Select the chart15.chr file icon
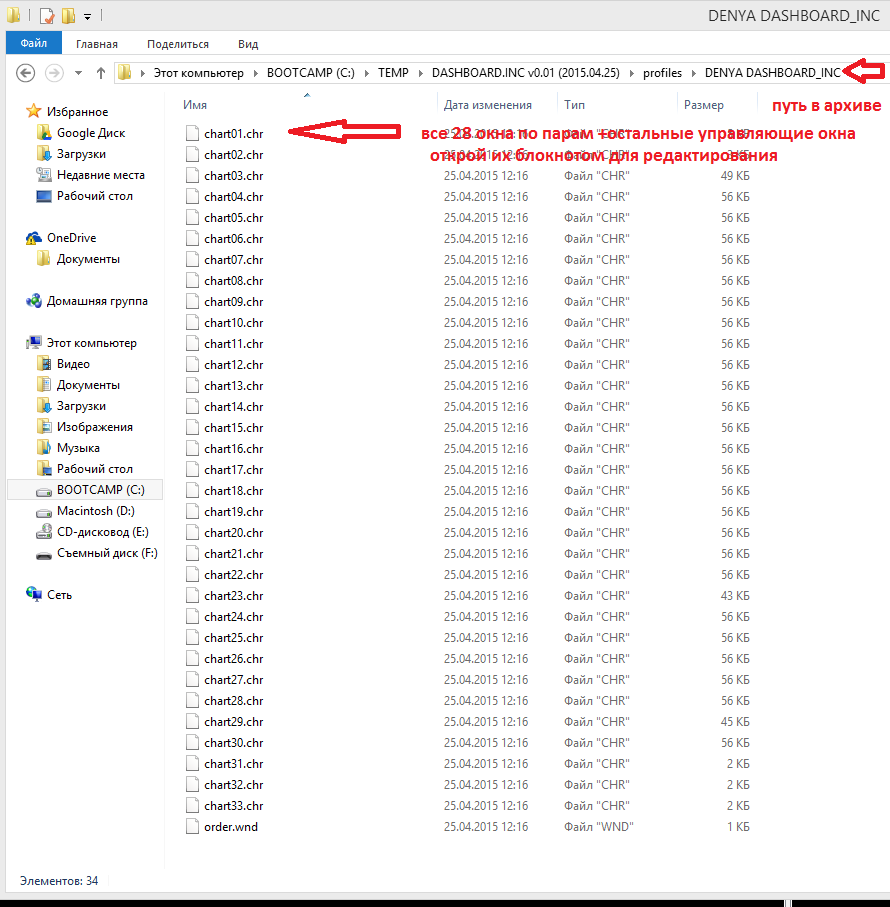Screen dimensions: 890x907 193,427
